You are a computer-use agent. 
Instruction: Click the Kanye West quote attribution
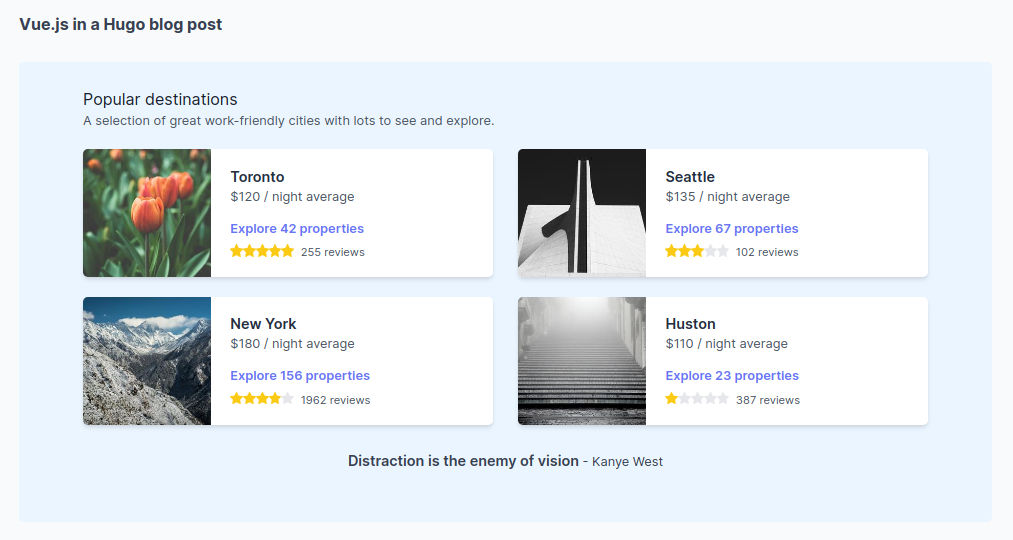(627, 462)
